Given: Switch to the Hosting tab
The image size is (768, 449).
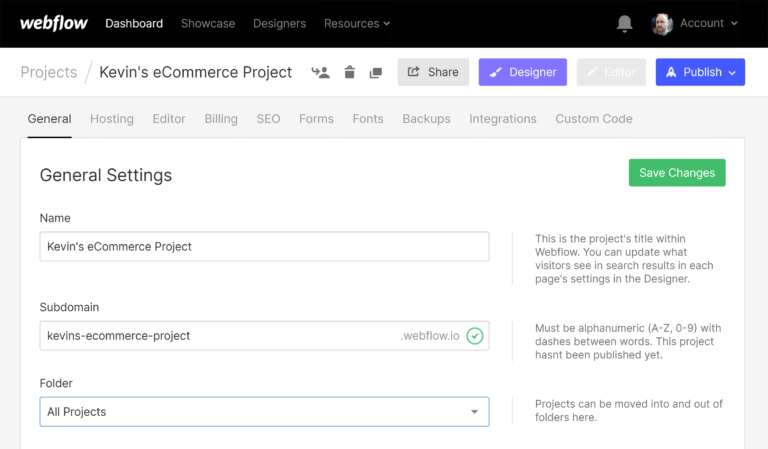Looking at the screenshot, I should (x=112, y=118).
